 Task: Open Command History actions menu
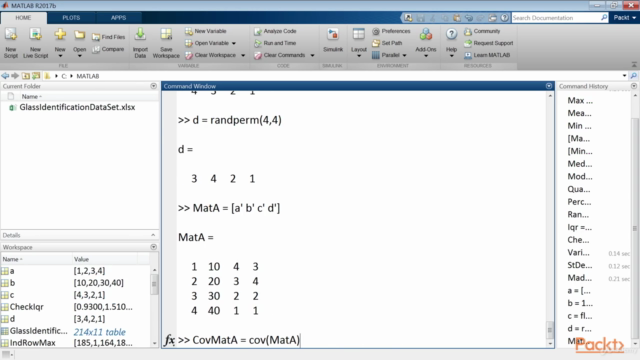coord(633,86)
